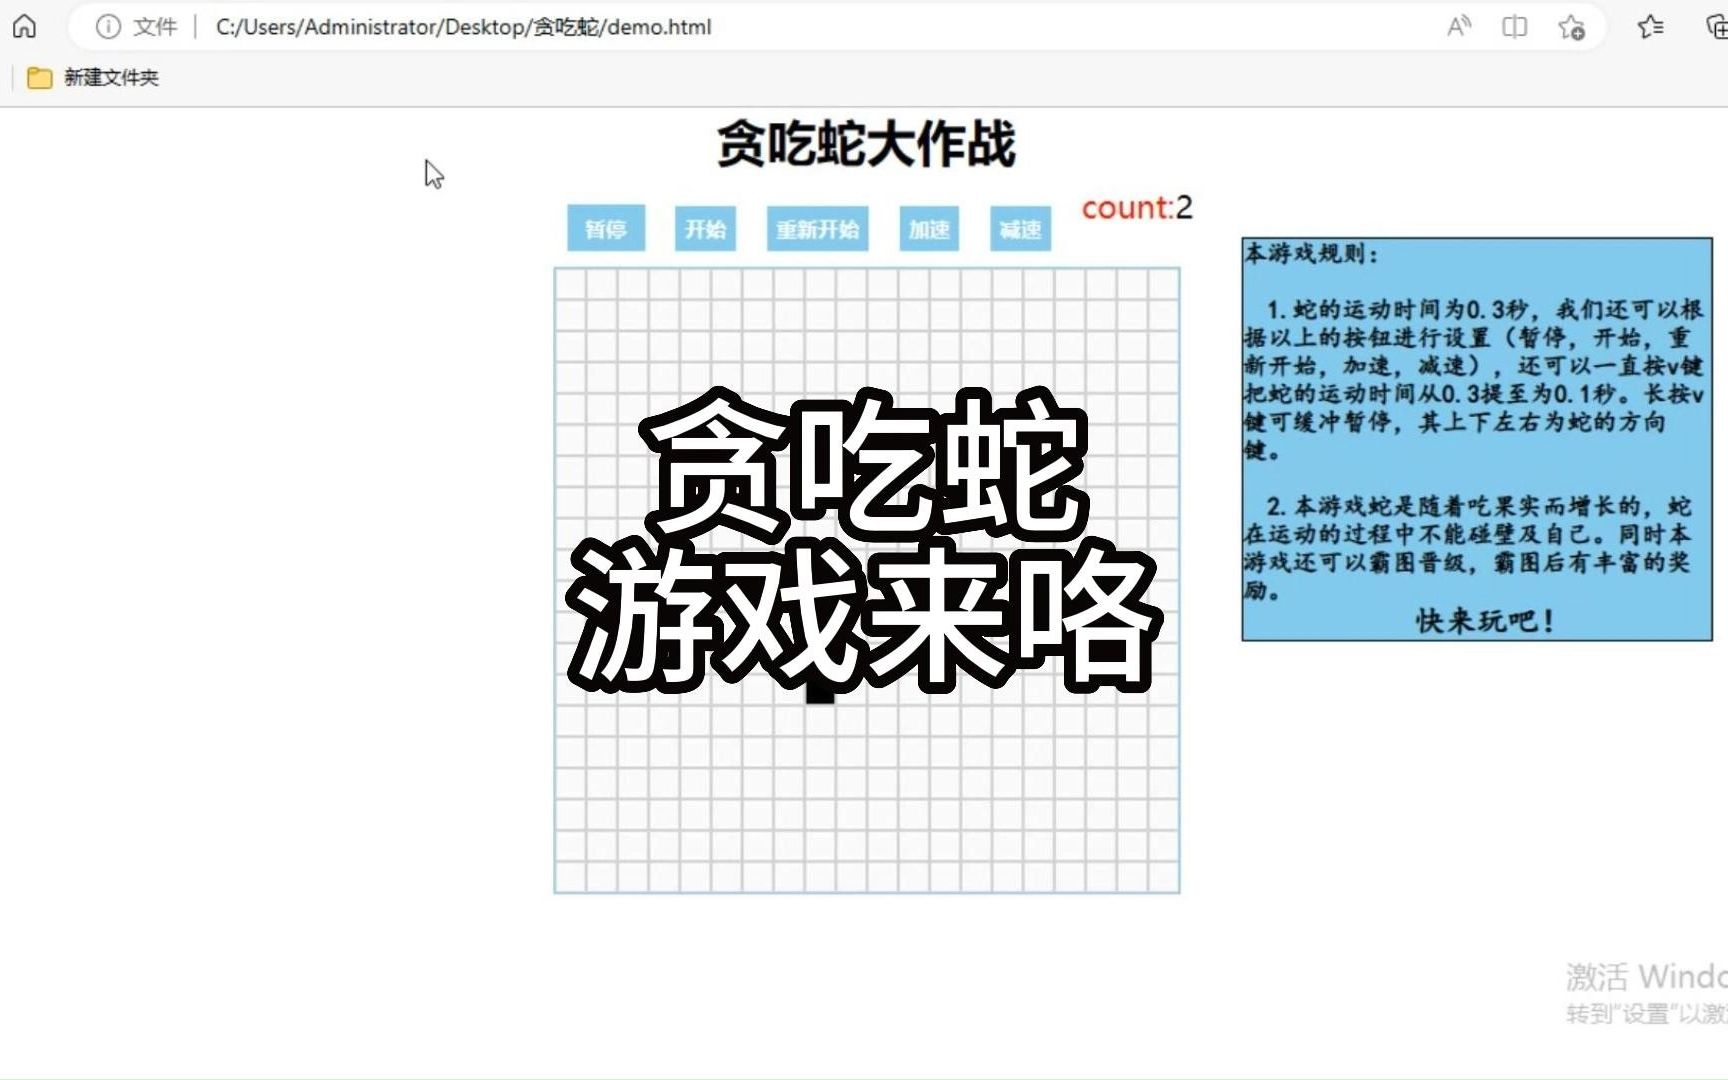Open split screen view icon

(1514, 26)
